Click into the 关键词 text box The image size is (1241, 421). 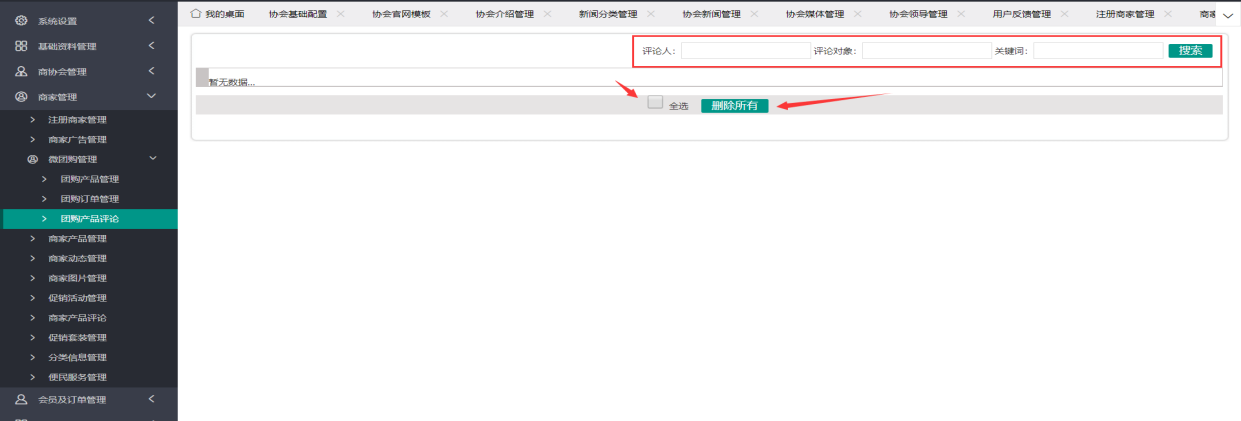[1097, 51]
